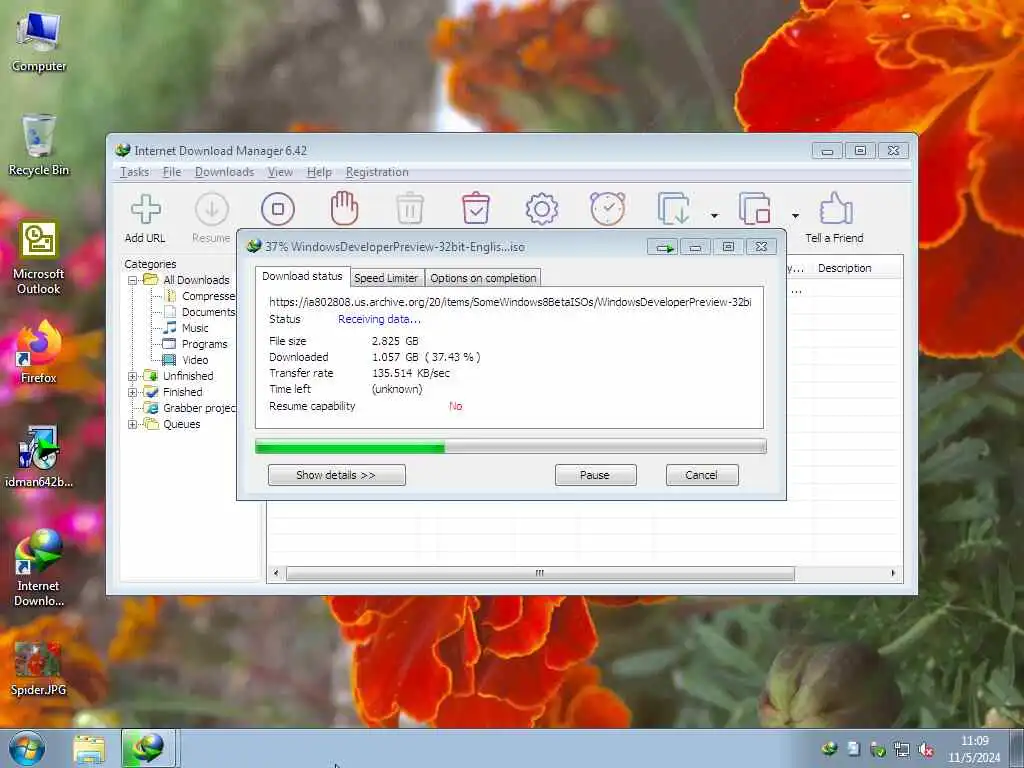
Task: Click the green-arrow button in download dialog title bar
Action: [664, 247]
